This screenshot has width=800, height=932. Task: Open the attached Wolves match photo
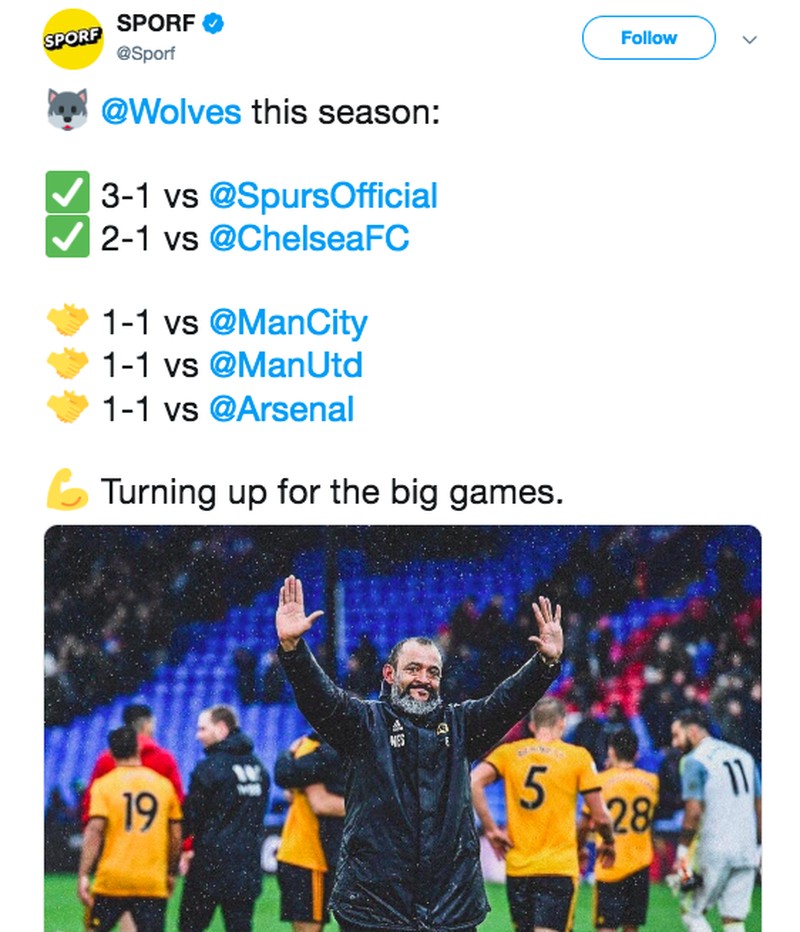click(402, 728)
